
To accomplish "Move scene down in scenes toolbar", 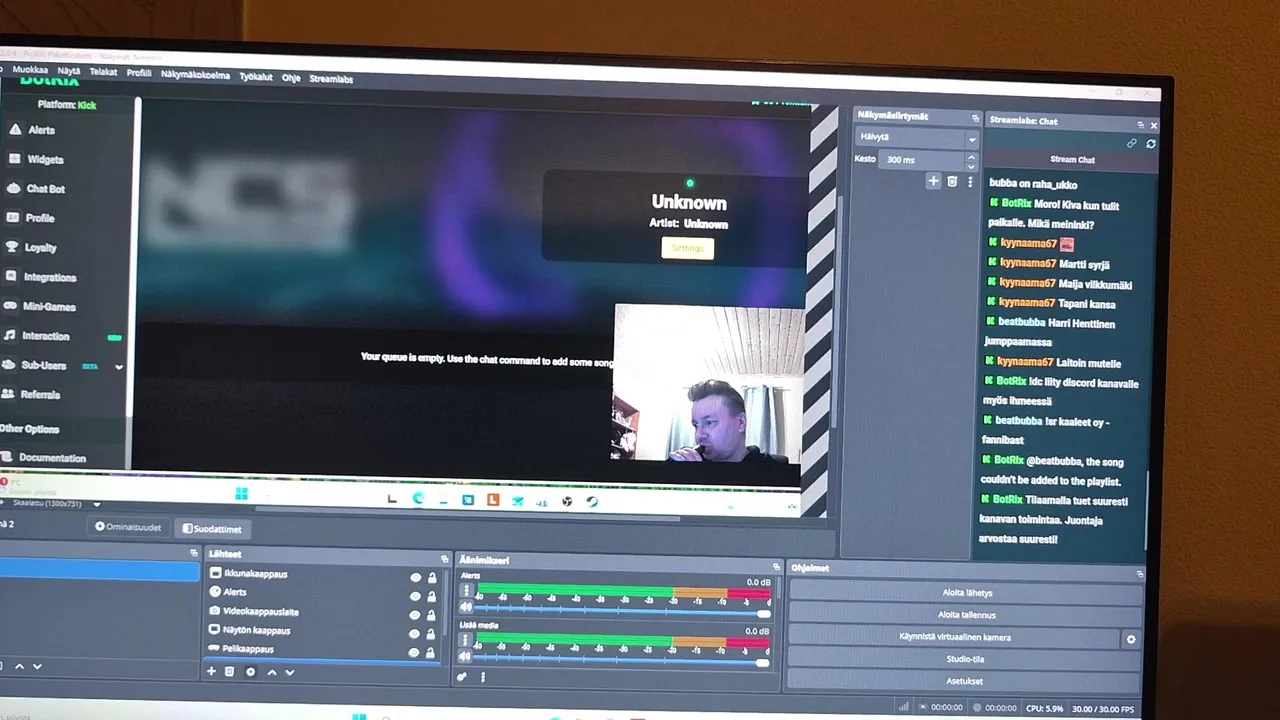I will tap(37, 666).
